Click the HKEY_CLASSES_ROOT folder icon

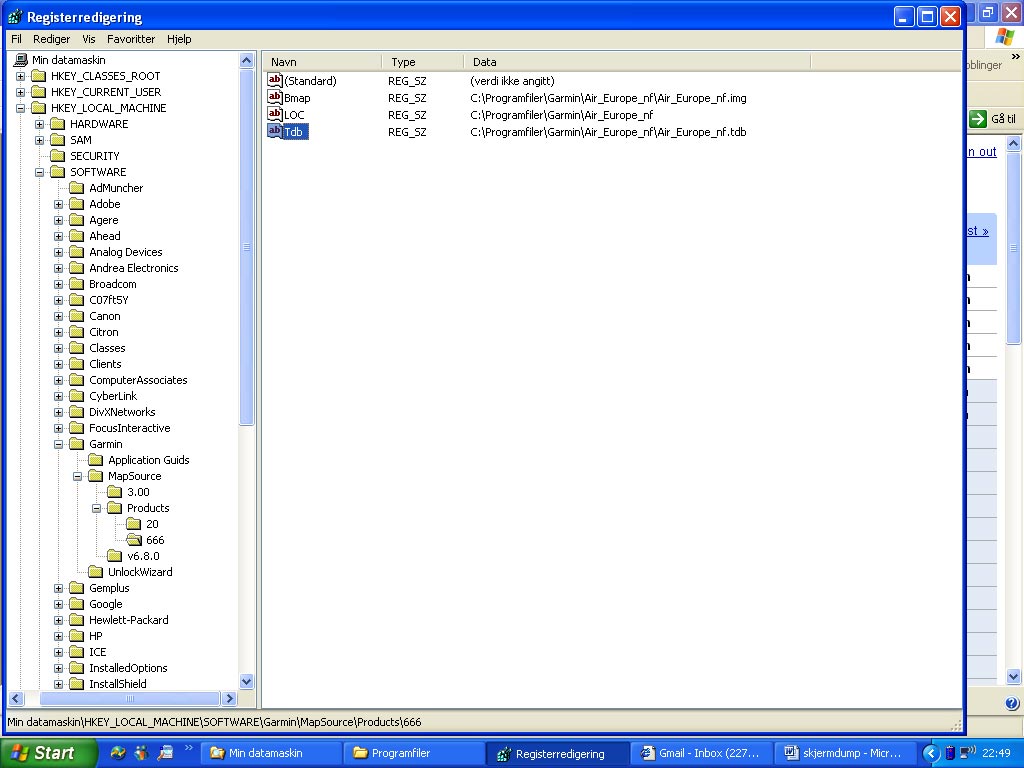point(39,76)
